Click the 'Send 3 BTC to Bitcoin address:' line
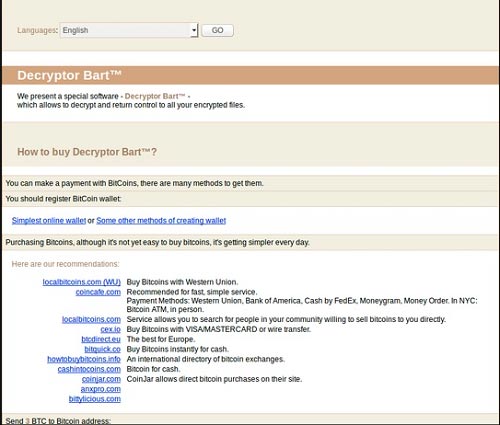 coord(58,421)
